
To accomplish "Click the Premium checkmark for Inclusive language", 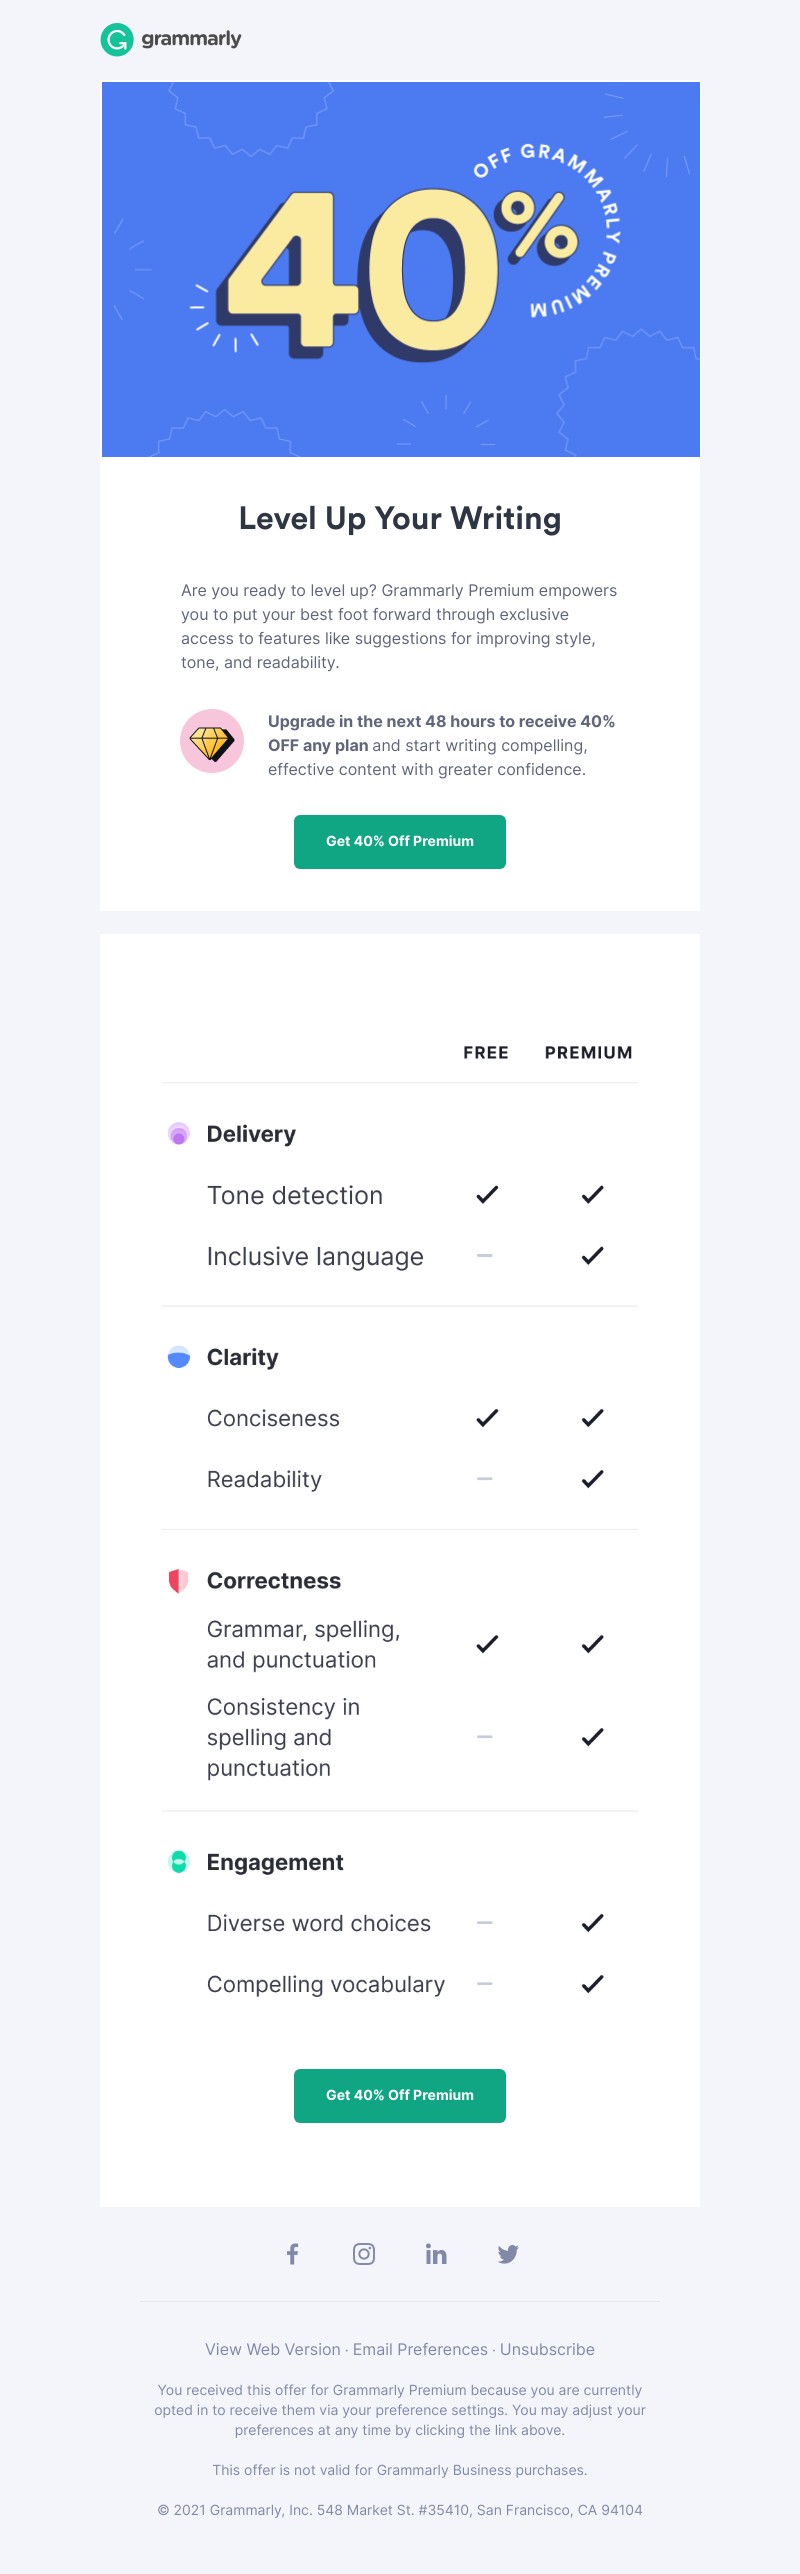I will [593, 1256].
